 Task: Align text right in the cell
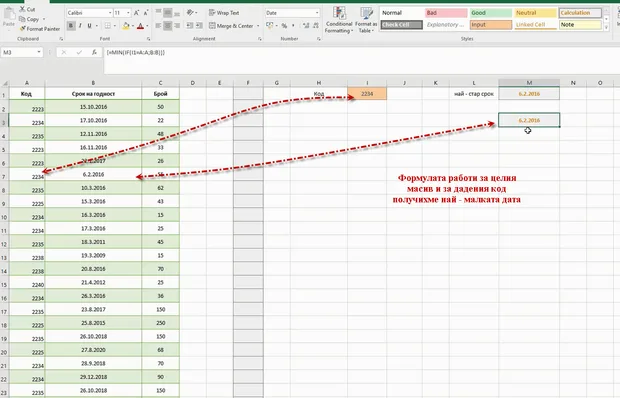tap(177, 26)
